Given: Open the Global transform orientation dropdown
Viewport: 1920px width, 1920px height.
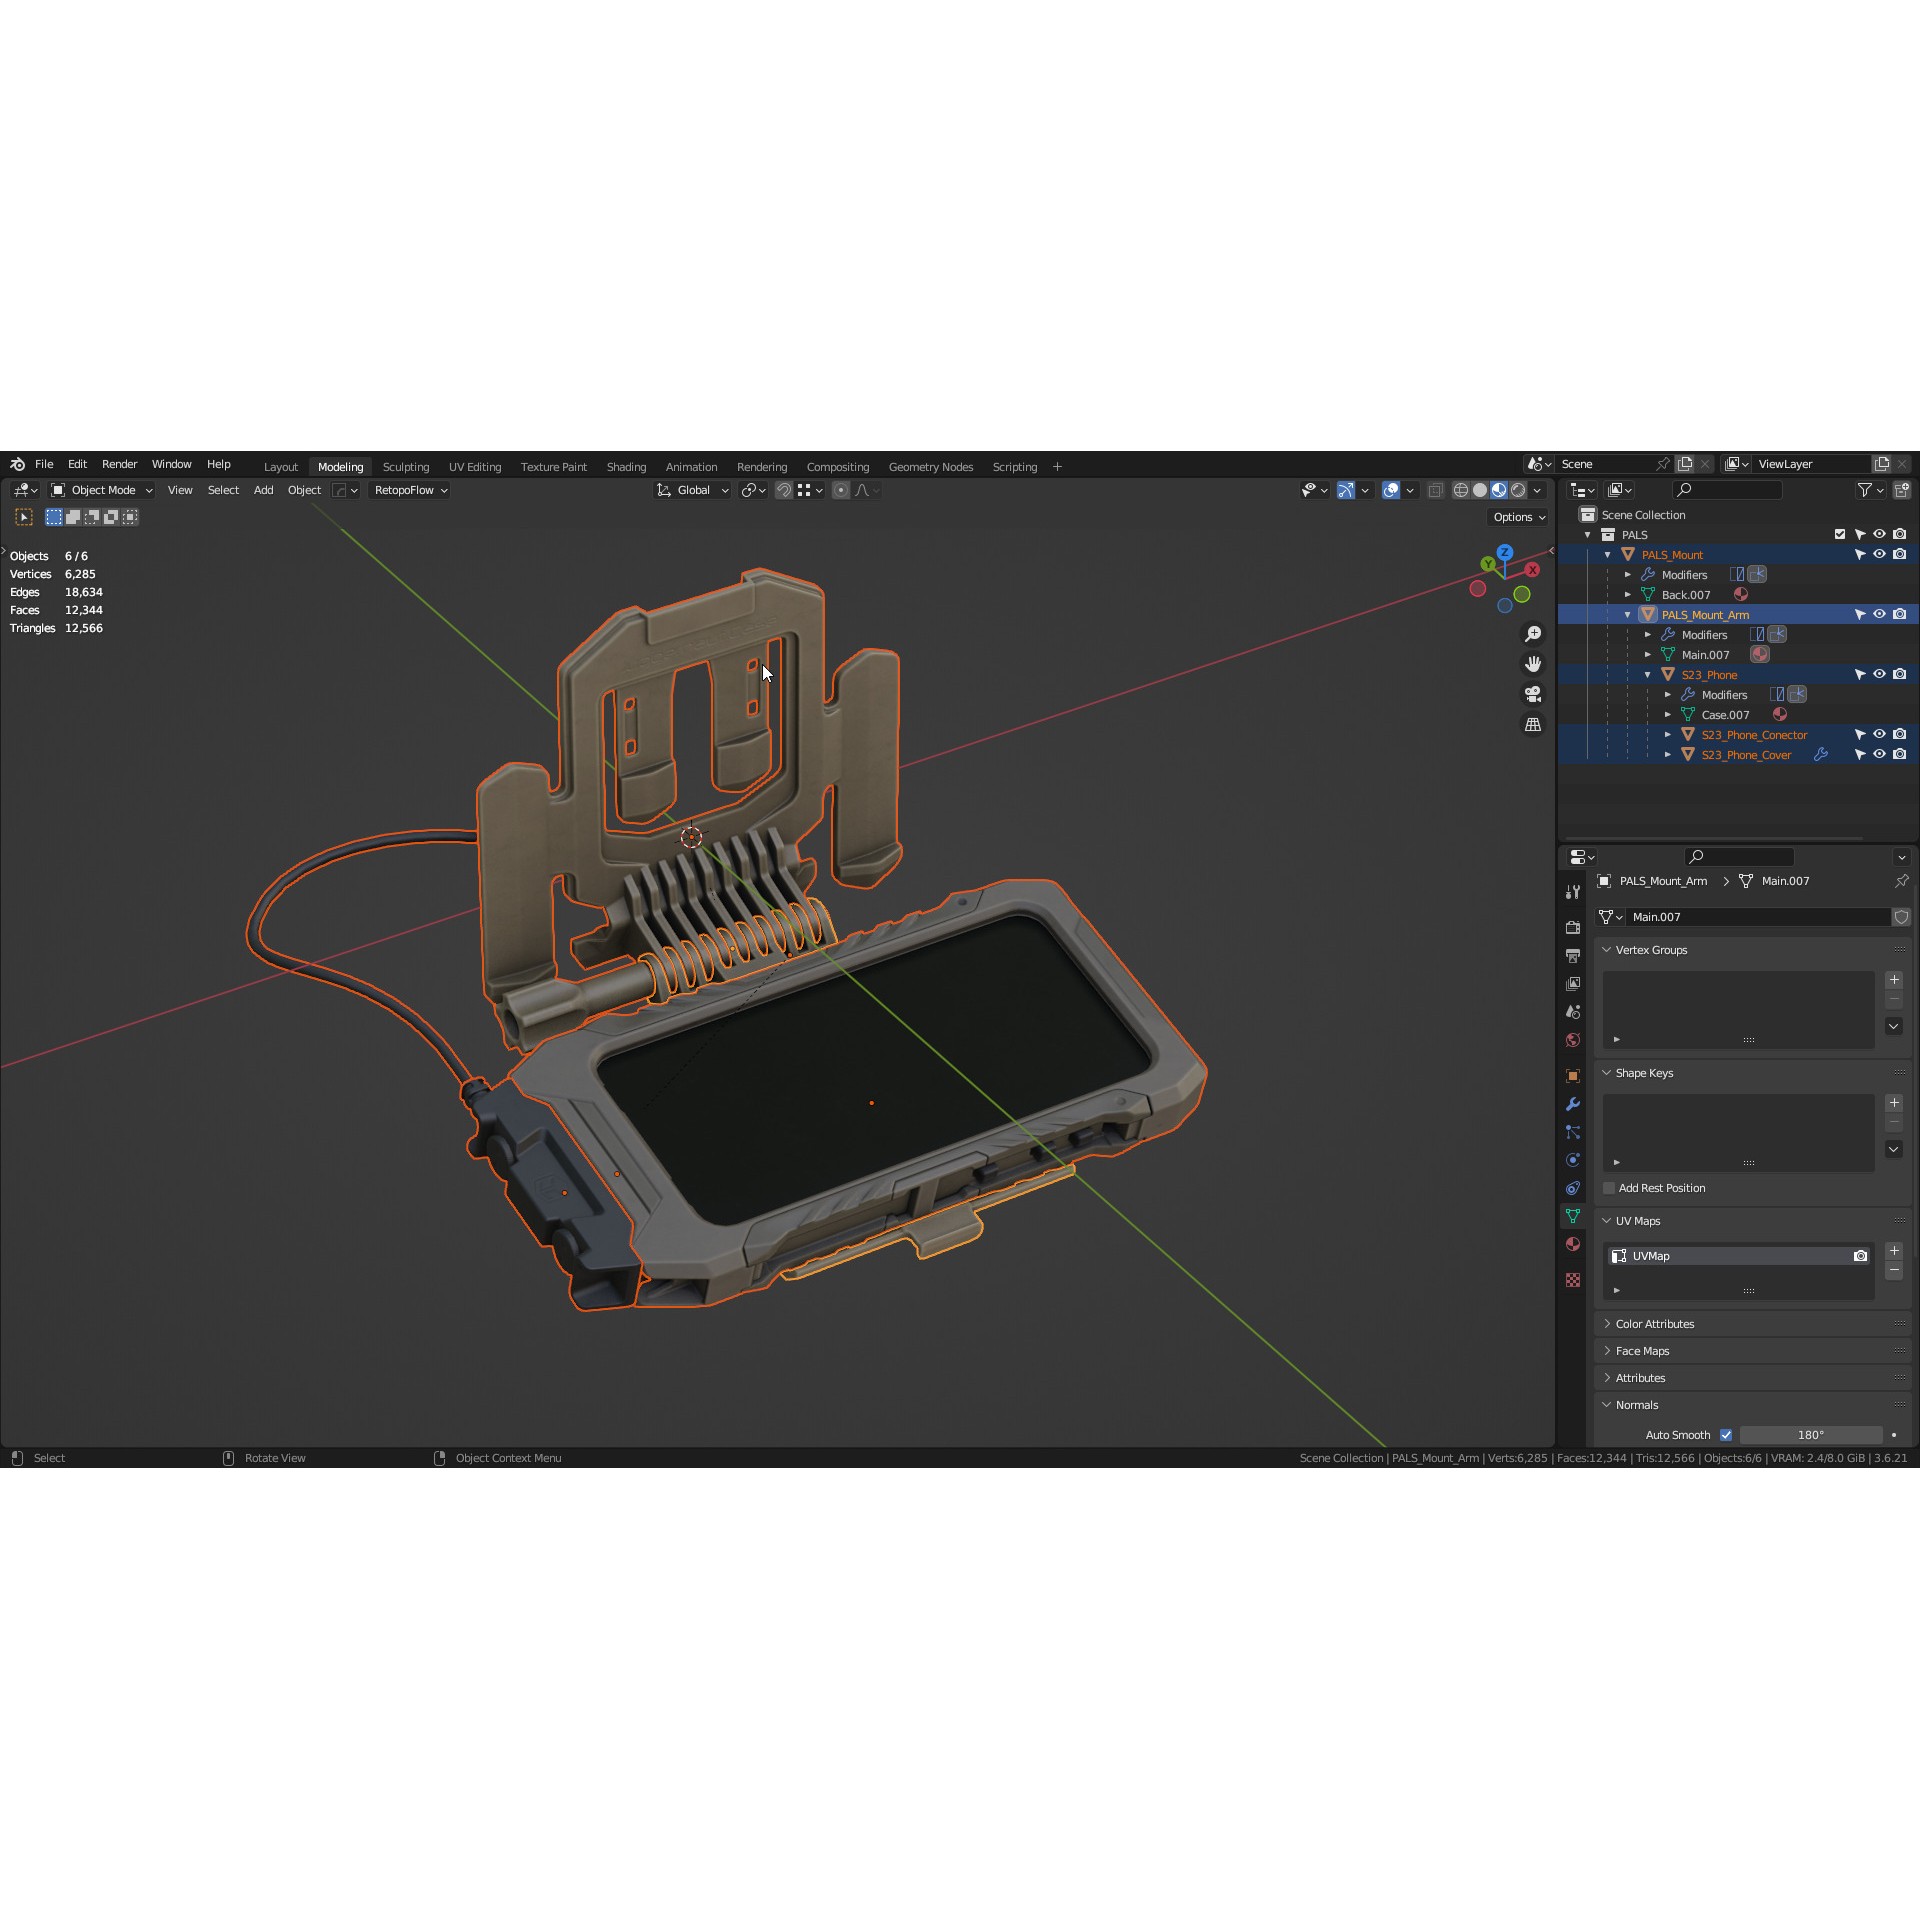Looking at the screenshot, I should pyautogui.click(x=692, y=490).
